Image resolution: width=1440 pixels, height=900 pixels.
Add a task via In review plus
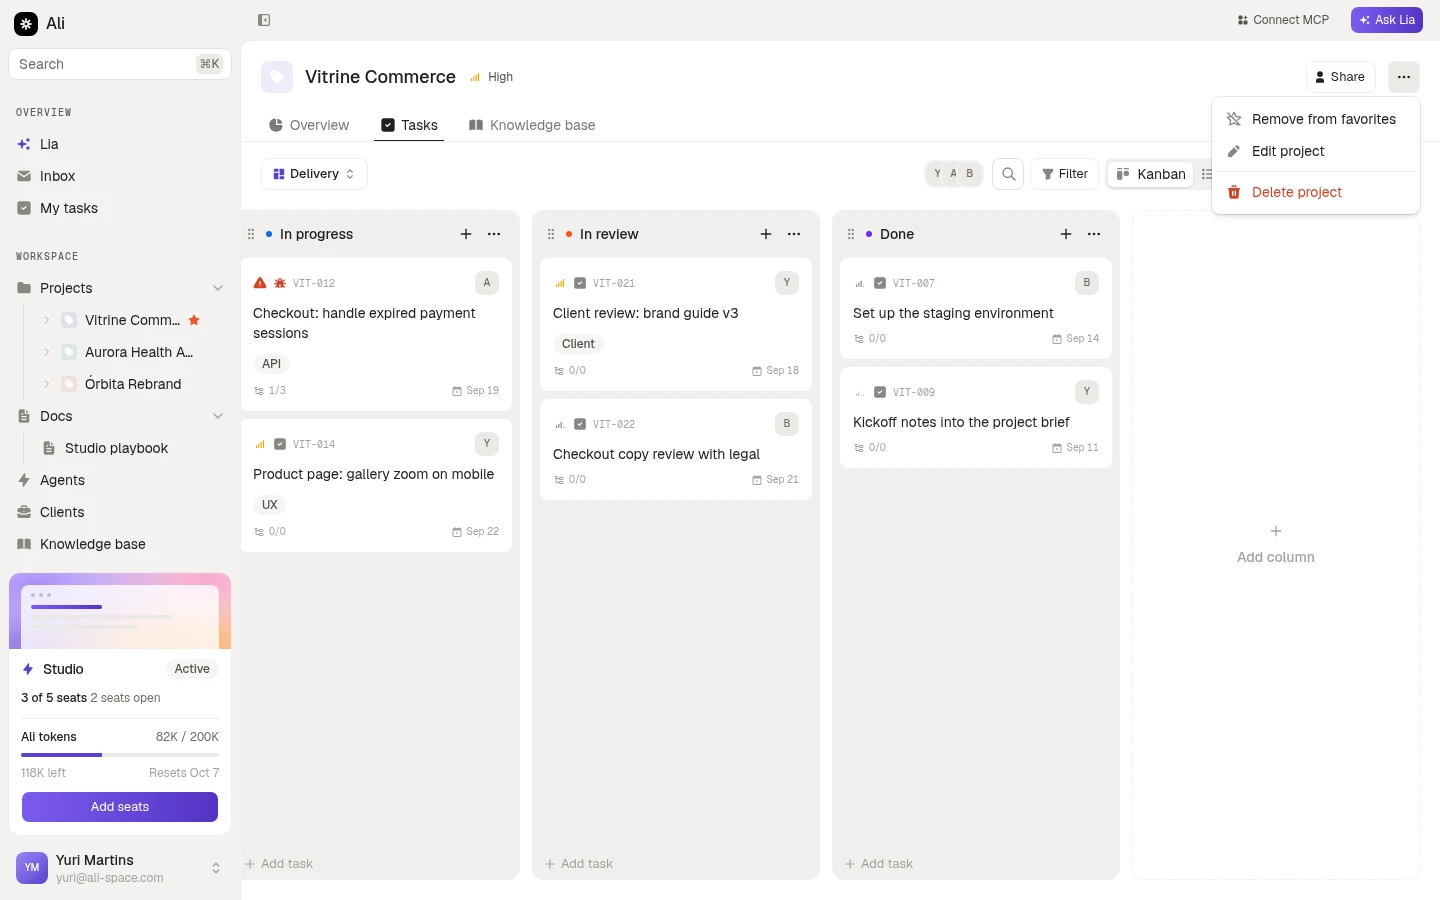coord(766,234)
